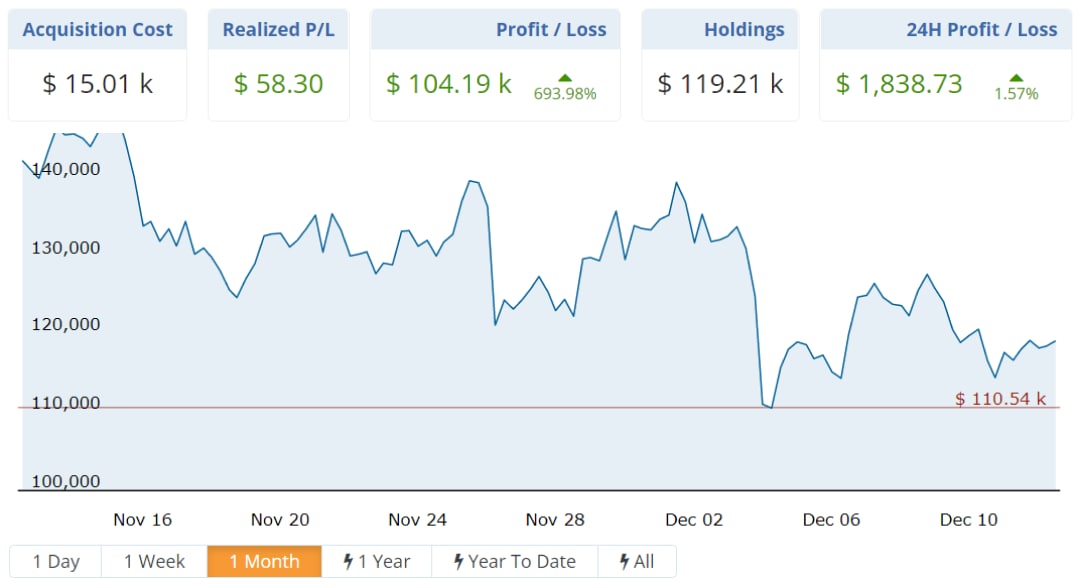Click the red $ 110.54 k line label
Image resolution: width=1080 pixels, height=588 pixels.
coord(1000,399)
